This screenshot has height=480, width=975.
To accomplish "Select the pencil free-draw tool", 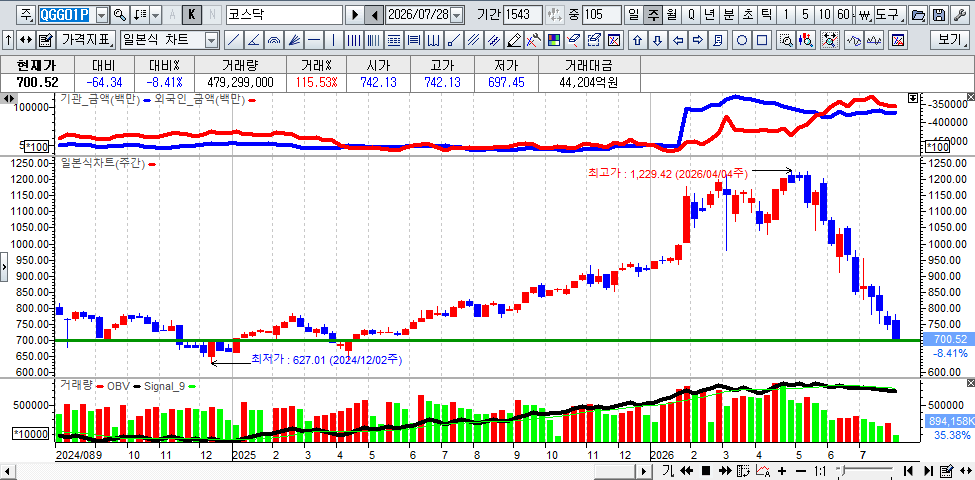I will pos(514,40).
